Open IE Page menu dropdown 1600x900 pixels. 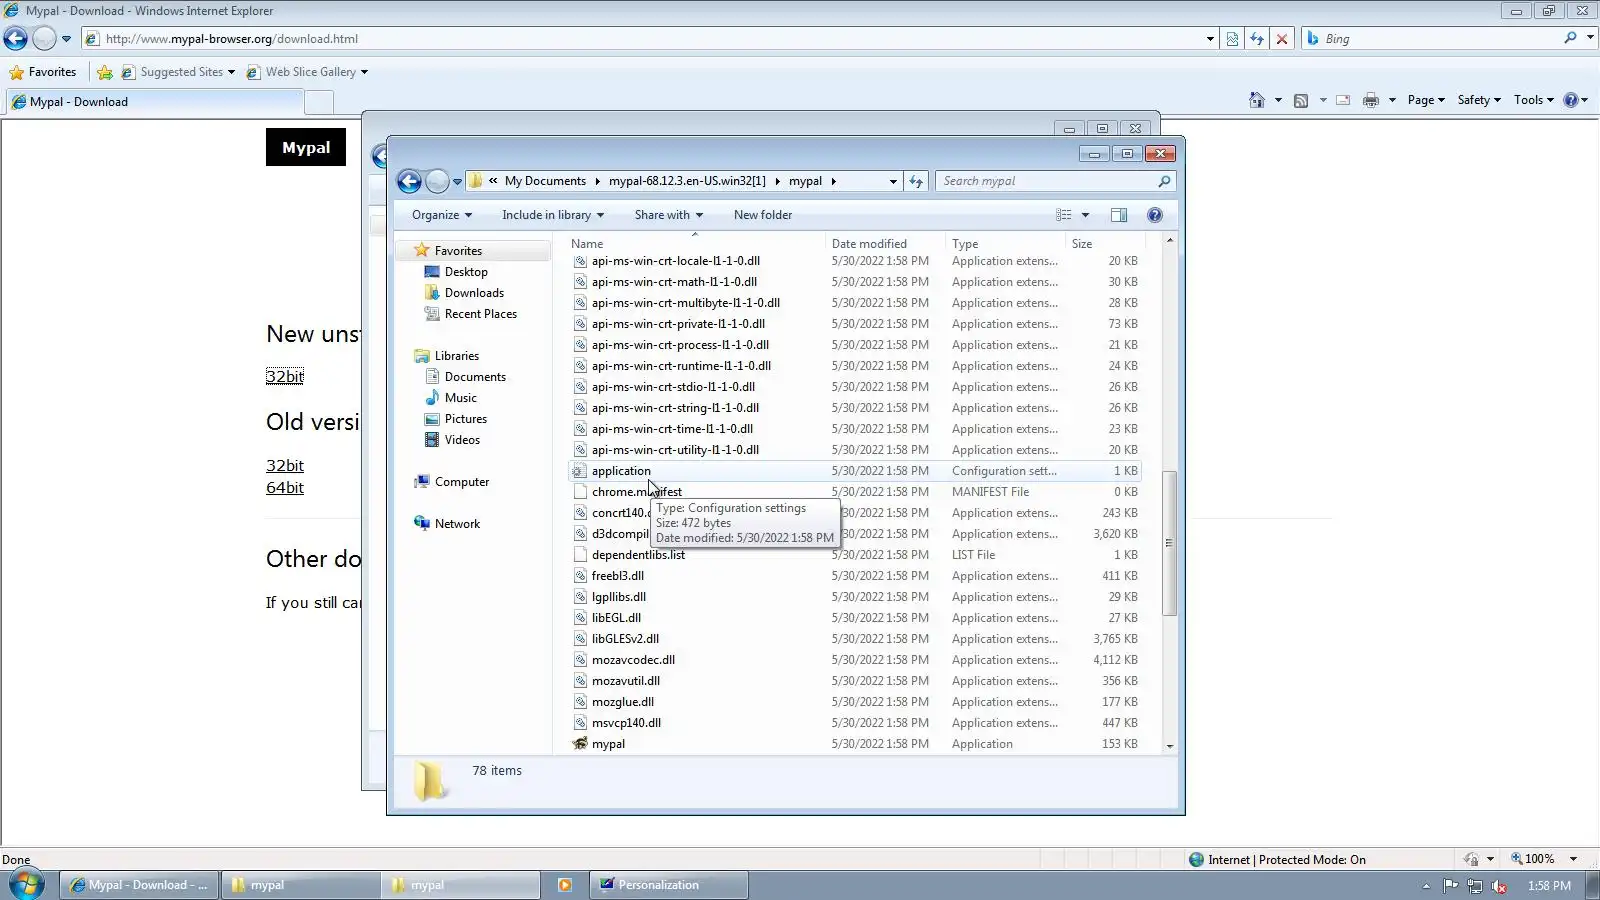[x=1426, y=100]
